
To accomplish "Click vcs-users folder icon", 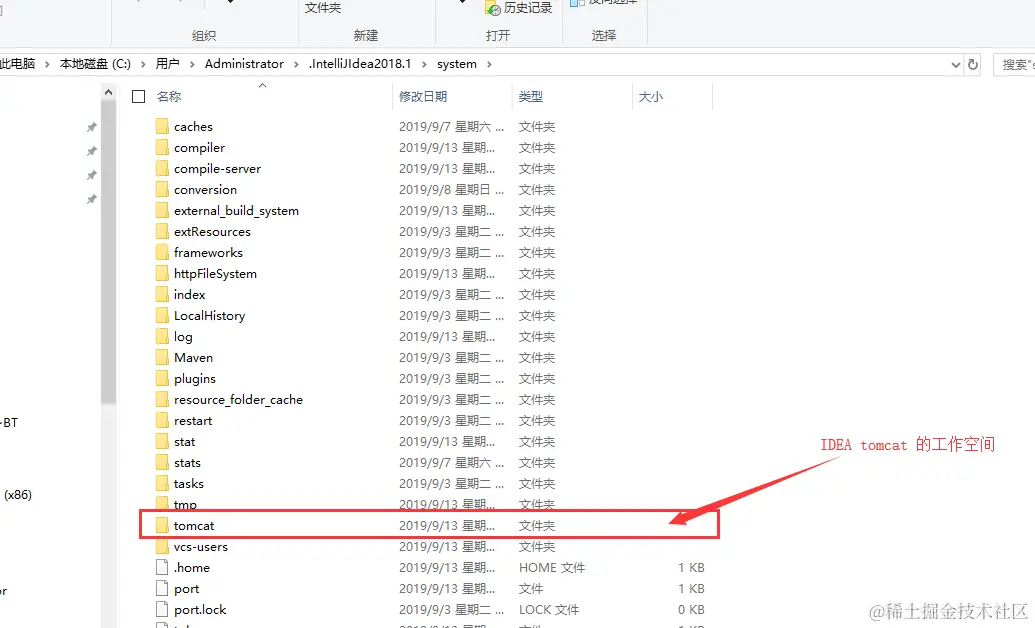I will point(162,547).
